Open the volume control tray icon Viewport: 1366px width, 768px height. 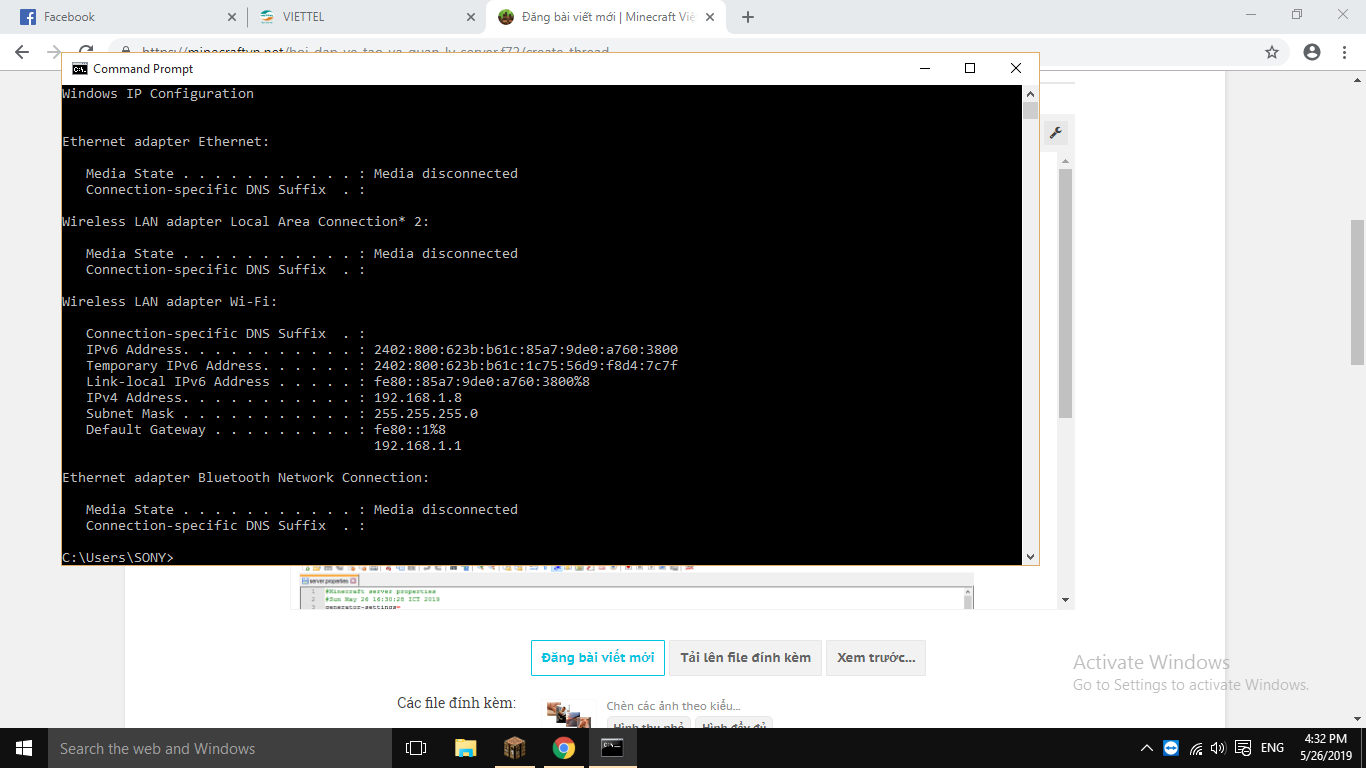1218,748
